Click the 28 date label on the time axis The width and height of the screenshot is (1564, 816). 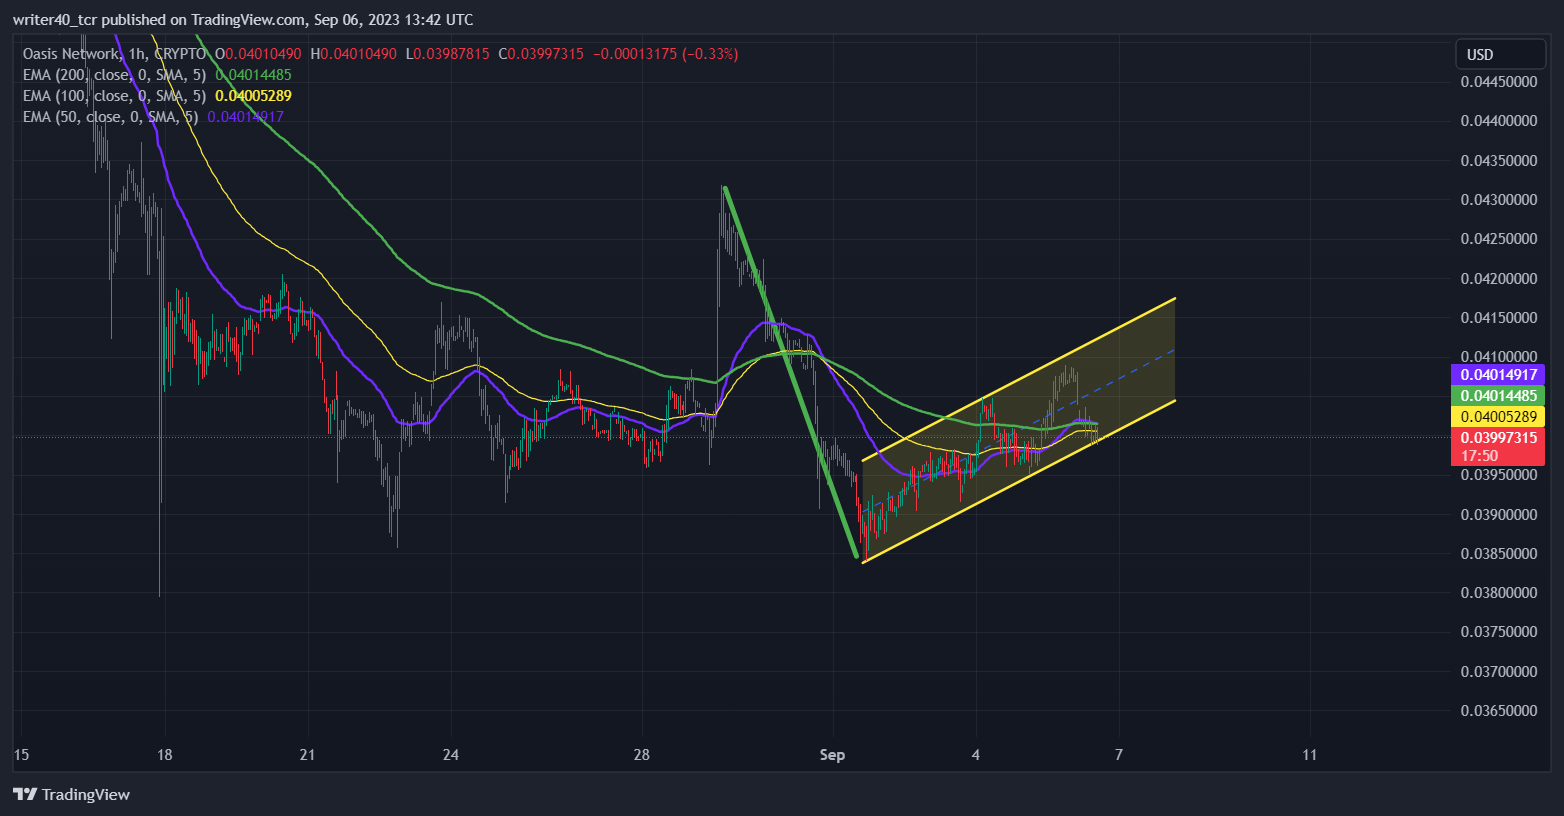(x=642, y=755)
